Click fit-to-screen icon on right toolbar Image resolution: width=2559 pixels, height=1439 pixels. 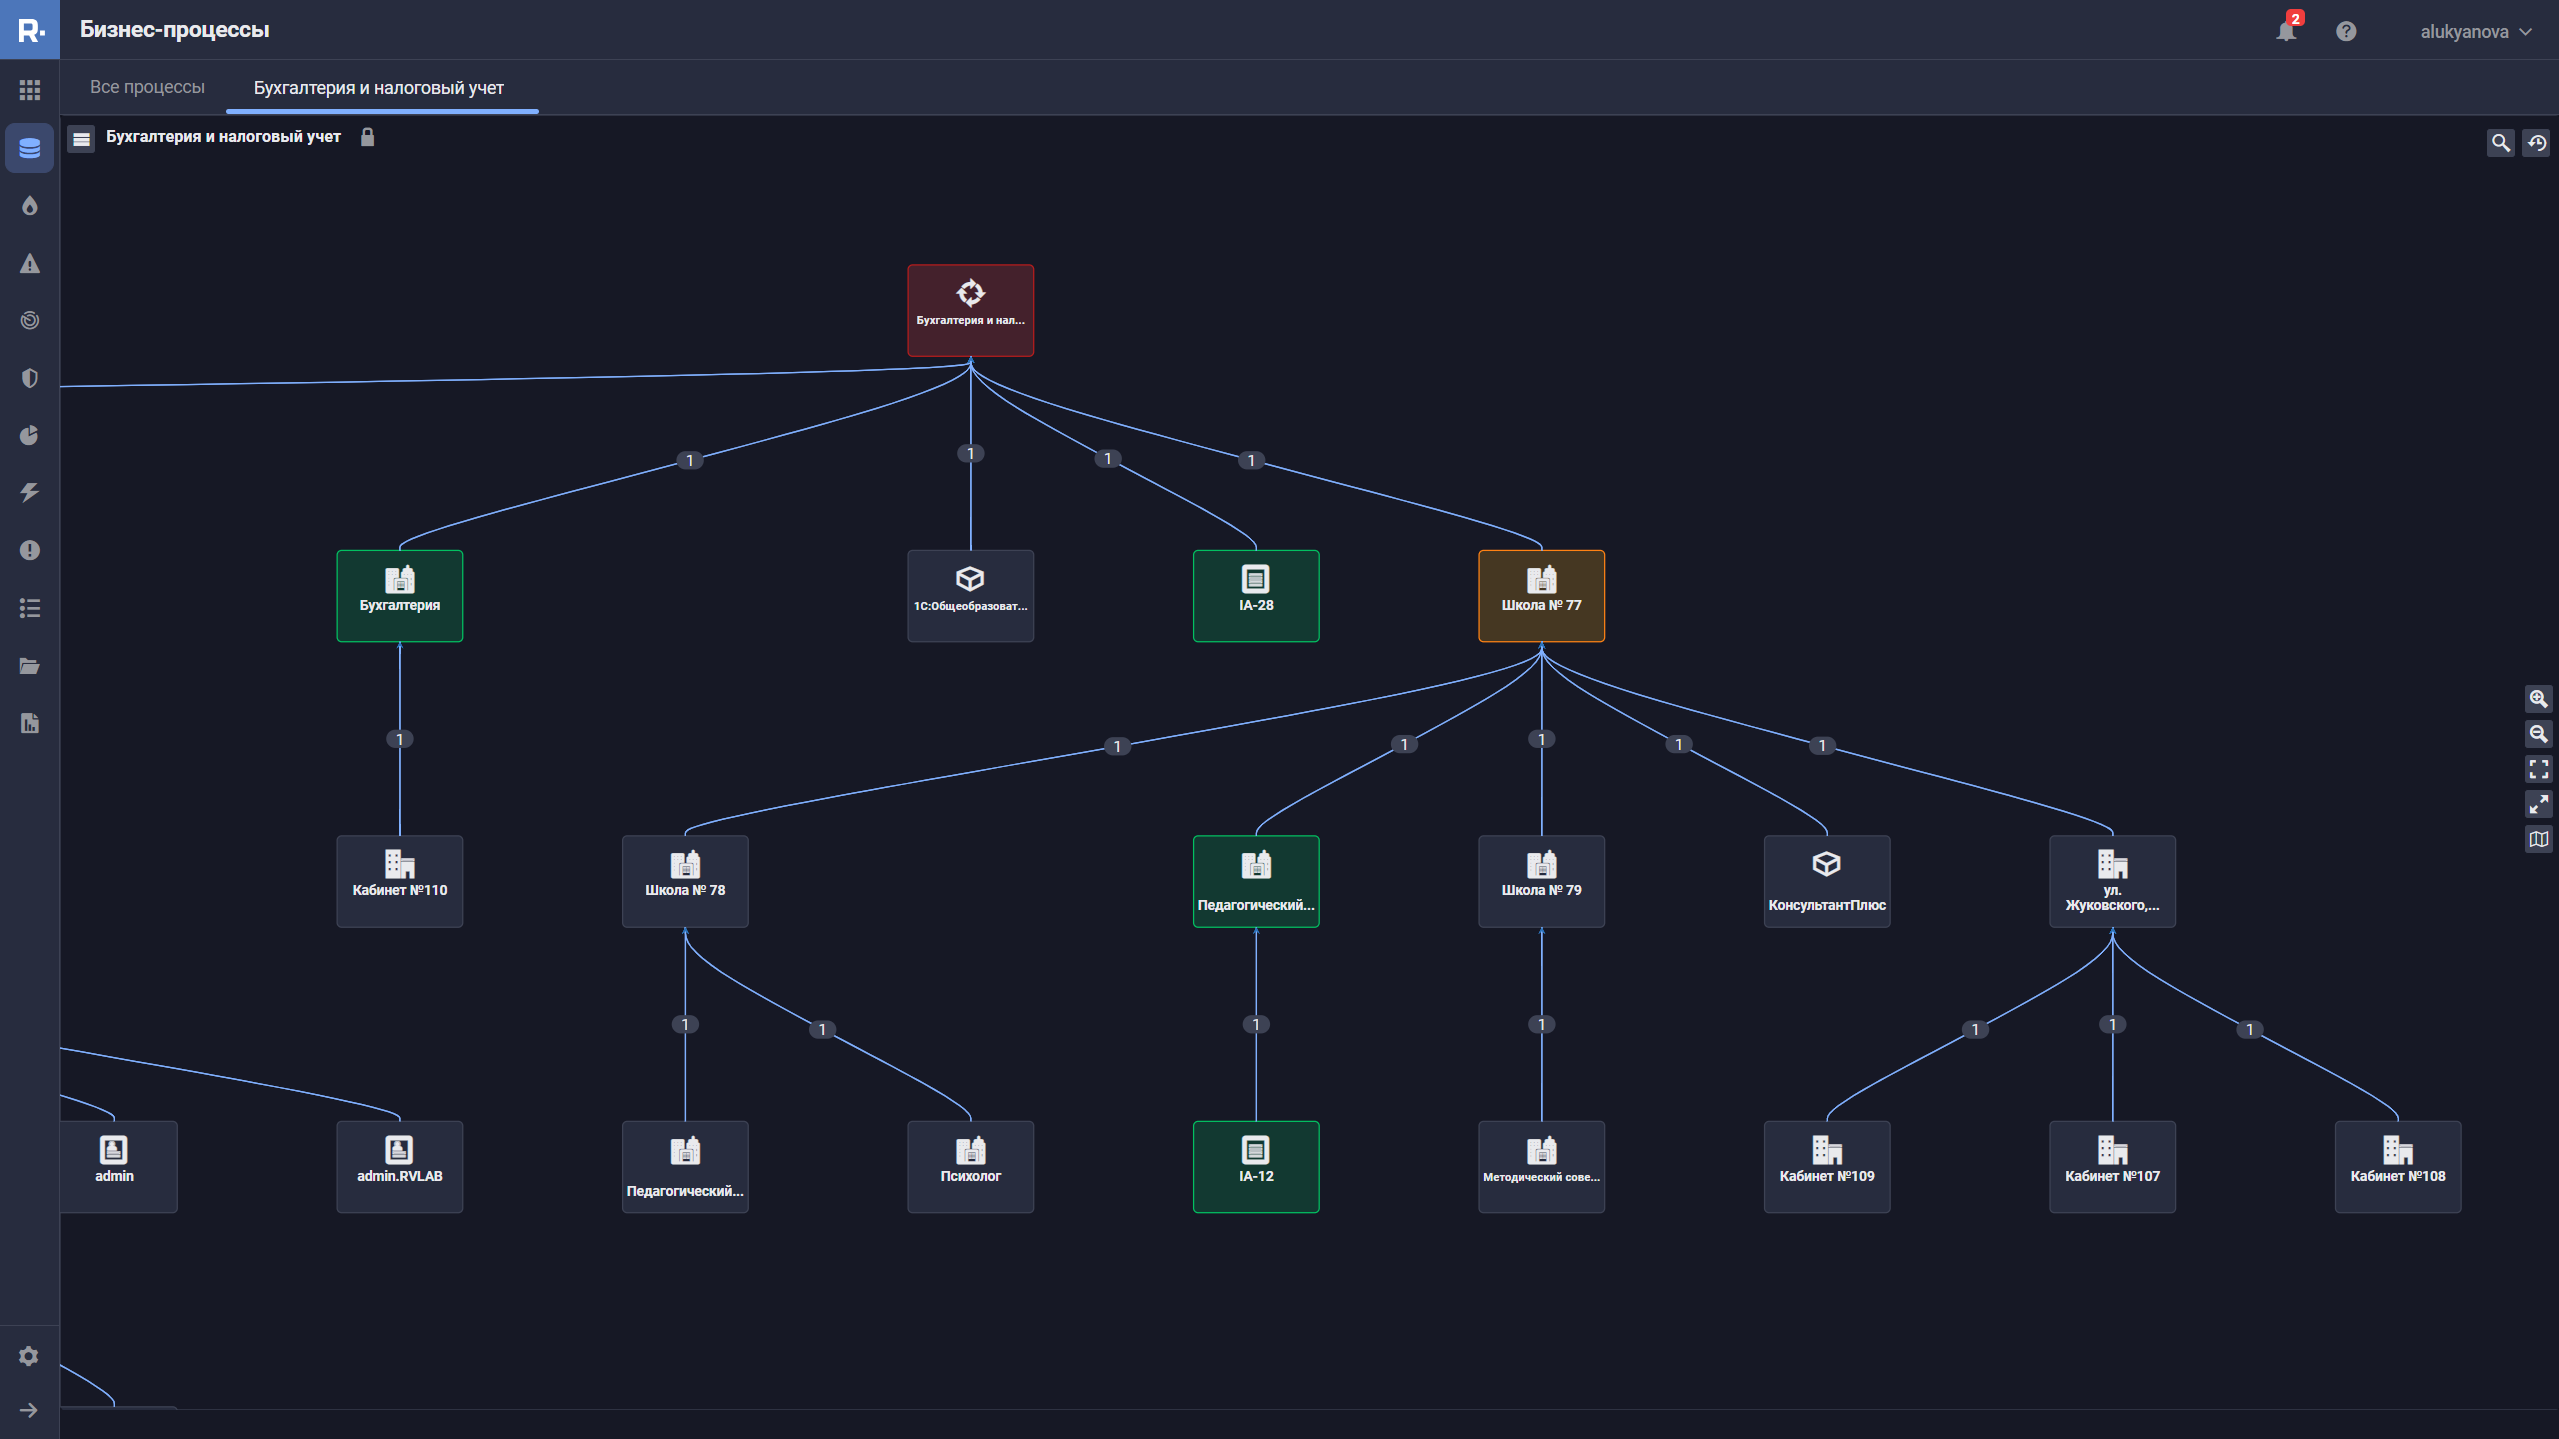[2538, 769]
